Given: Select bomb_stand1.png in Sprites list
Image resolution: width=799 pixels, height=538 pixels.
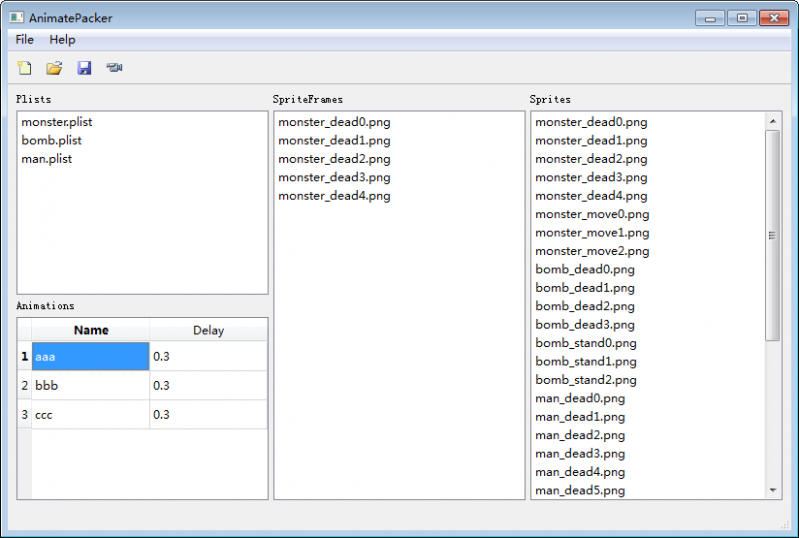Looking at the screenshot, I should [x=585, y=362].
